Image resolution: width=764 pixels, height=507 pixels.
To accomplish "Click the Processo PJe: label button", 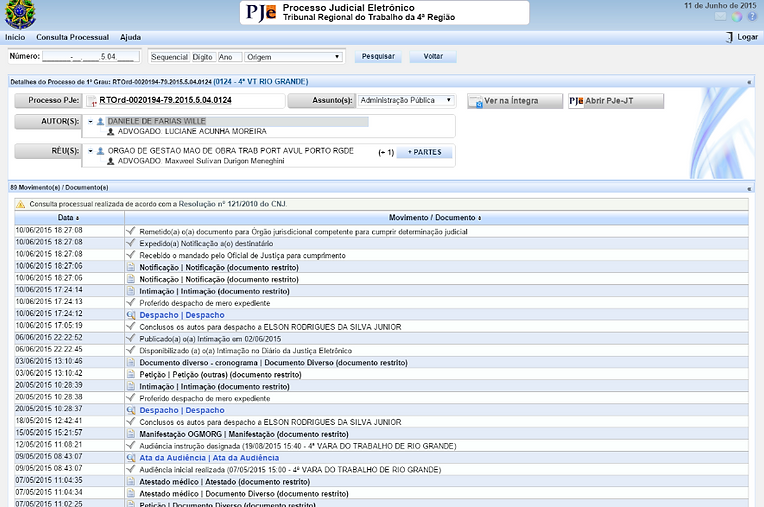I will 48,100.
